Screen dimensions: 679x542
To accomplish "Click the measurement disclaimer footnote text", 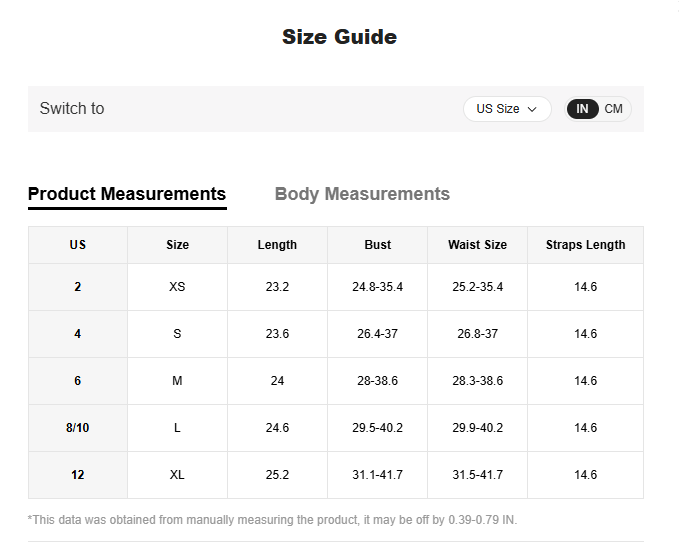I will (x=272, y=520).
